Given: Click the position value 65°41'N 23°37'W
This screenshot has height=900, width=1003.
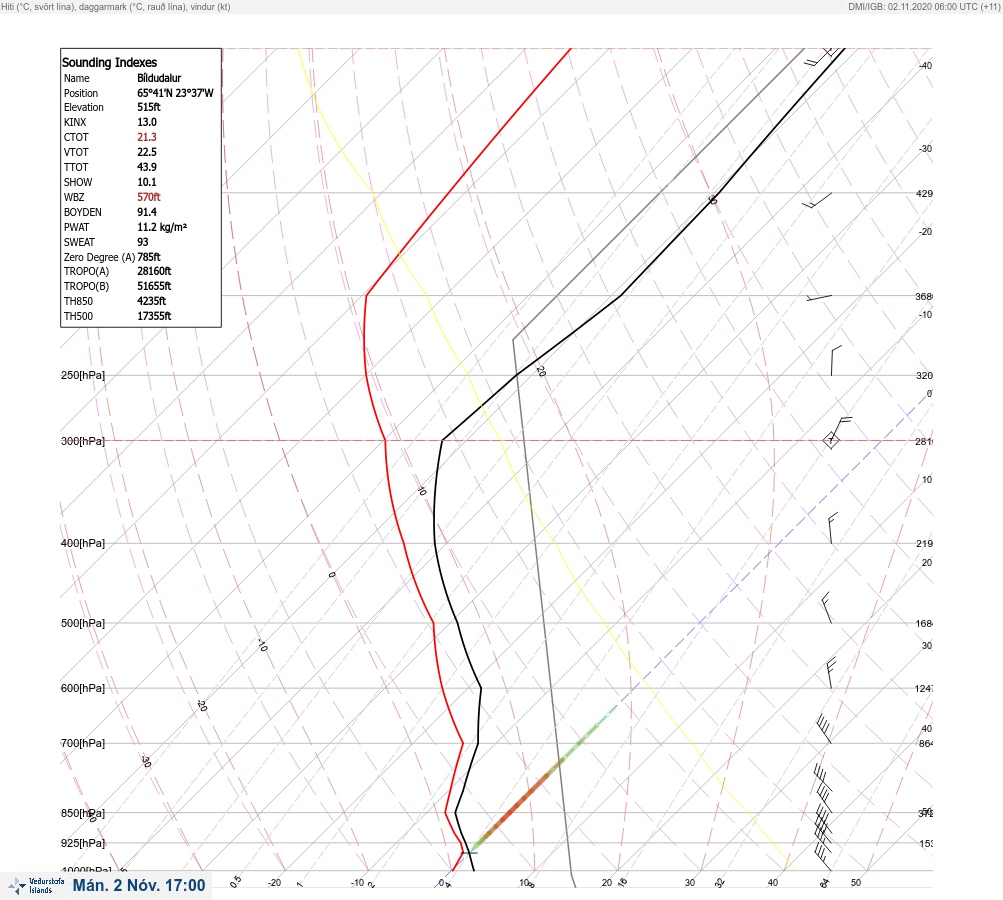Looking at the screenshot, I should [175, 93].
